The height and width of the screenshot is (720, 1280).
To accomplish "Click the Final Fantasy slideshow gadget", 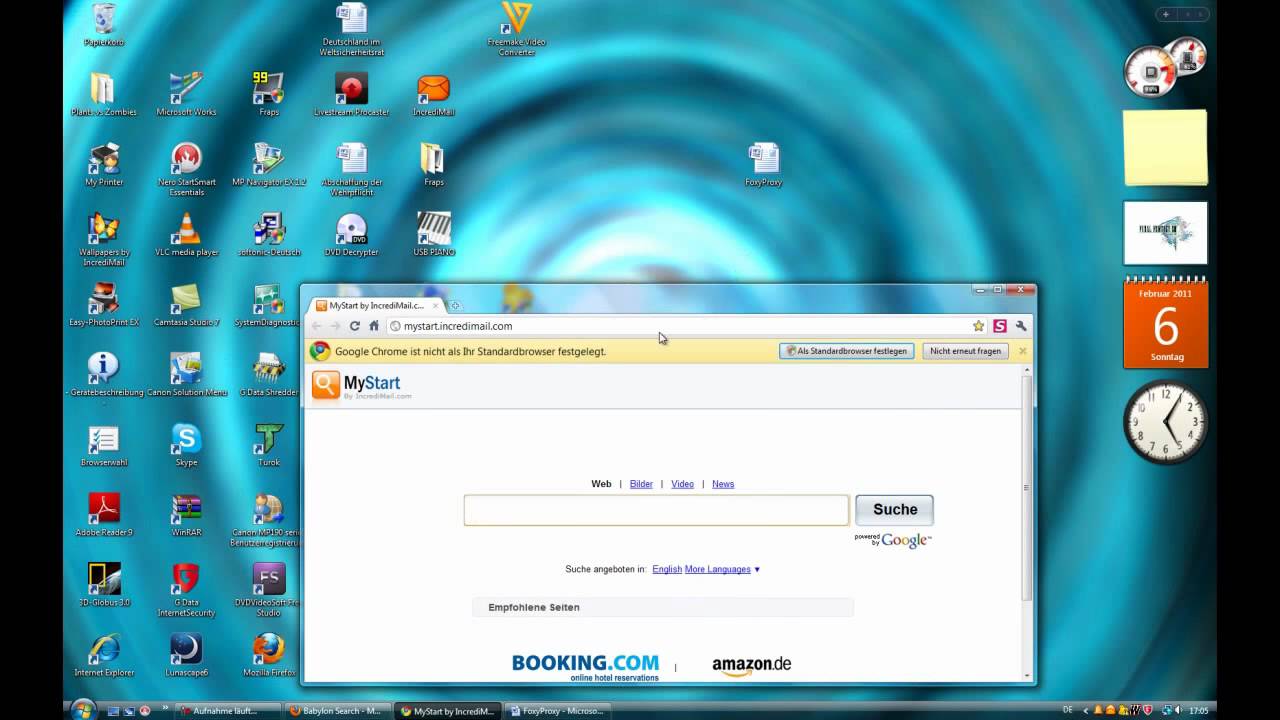I will click(x=1165, y=233).
